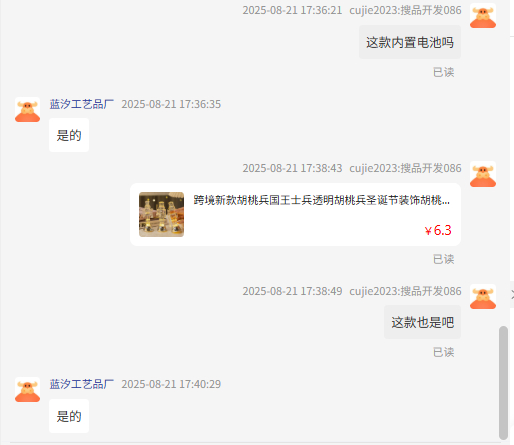Screen dimensions: 514x445
Task: Click 已读 status under 这款内置电池吗
Action: (443, 72)
